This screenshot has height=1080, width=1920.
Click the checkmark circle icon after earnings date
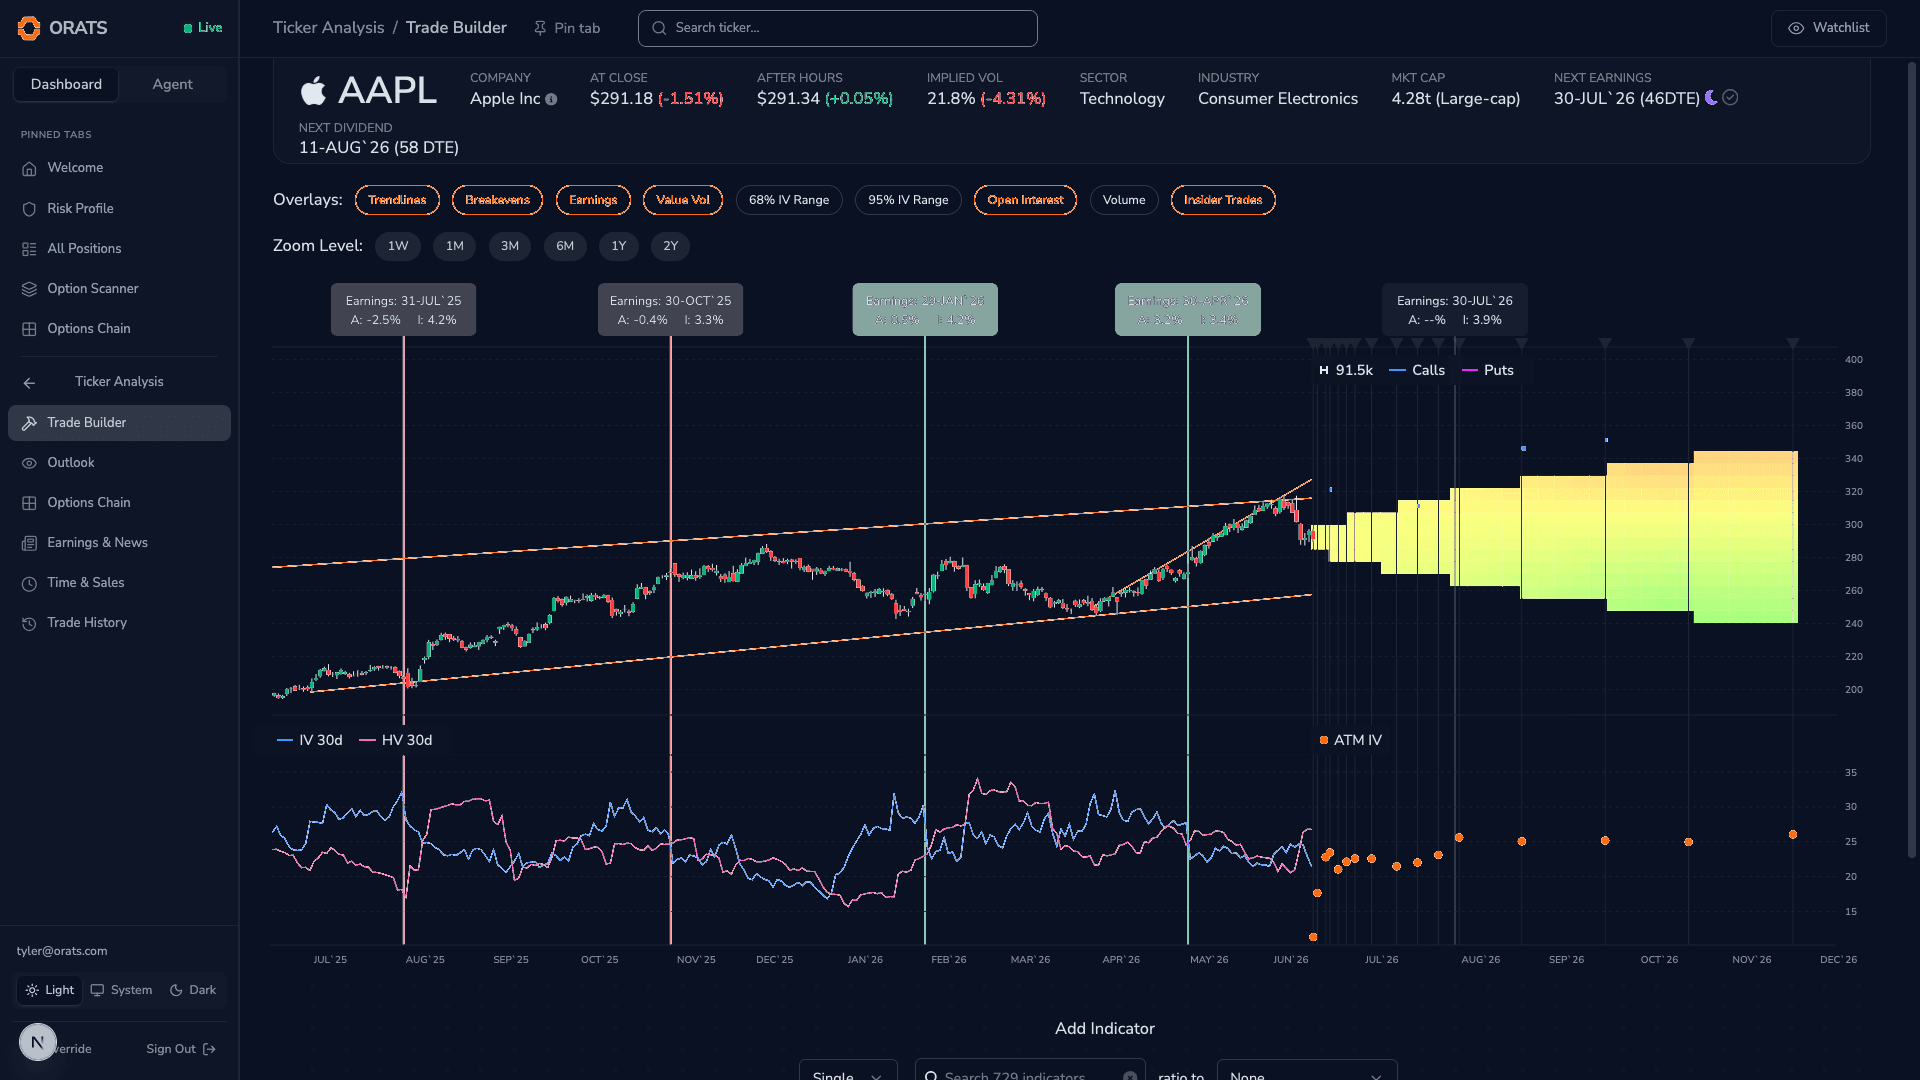(x=1730, y=97)
